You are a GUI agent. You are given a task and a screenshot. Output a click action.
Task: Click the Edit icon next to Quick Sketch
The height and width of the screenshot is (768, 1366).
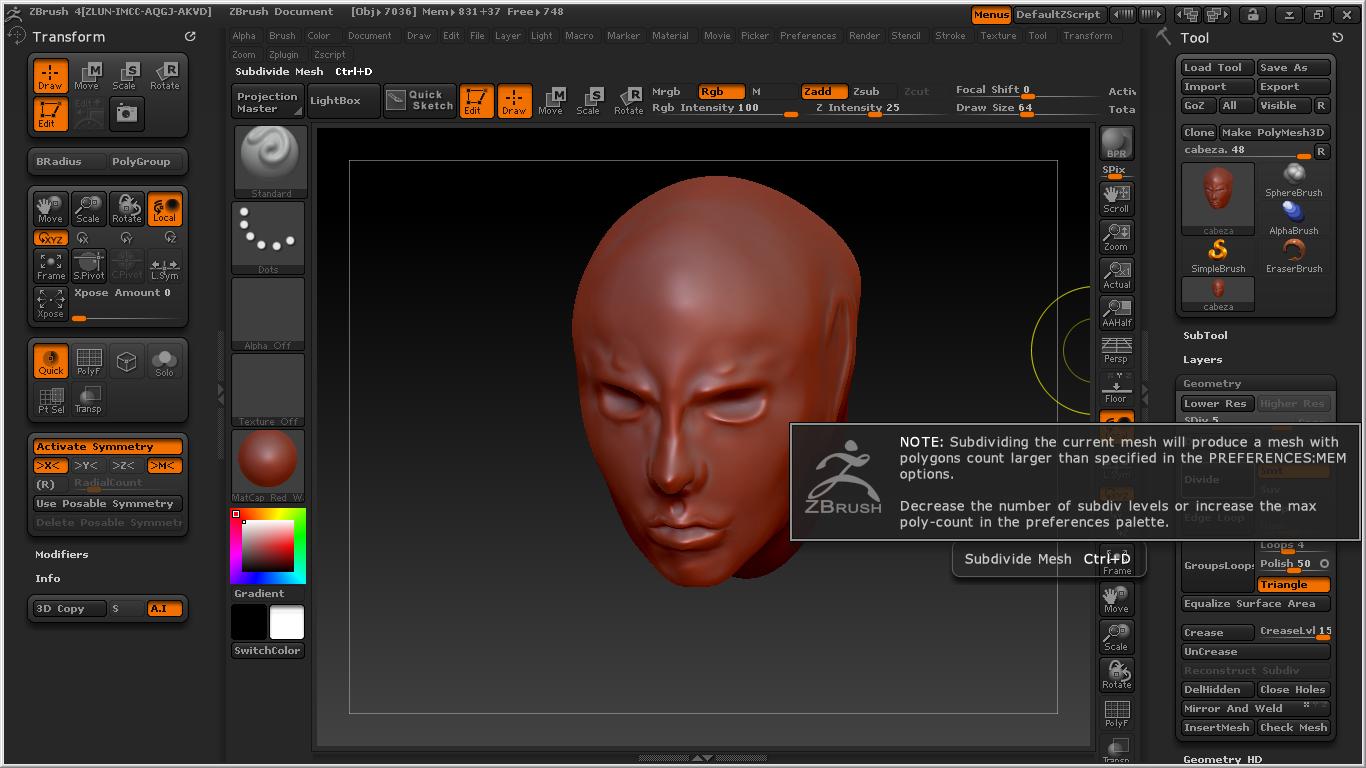pyautogui.click(x=476, y=100)
